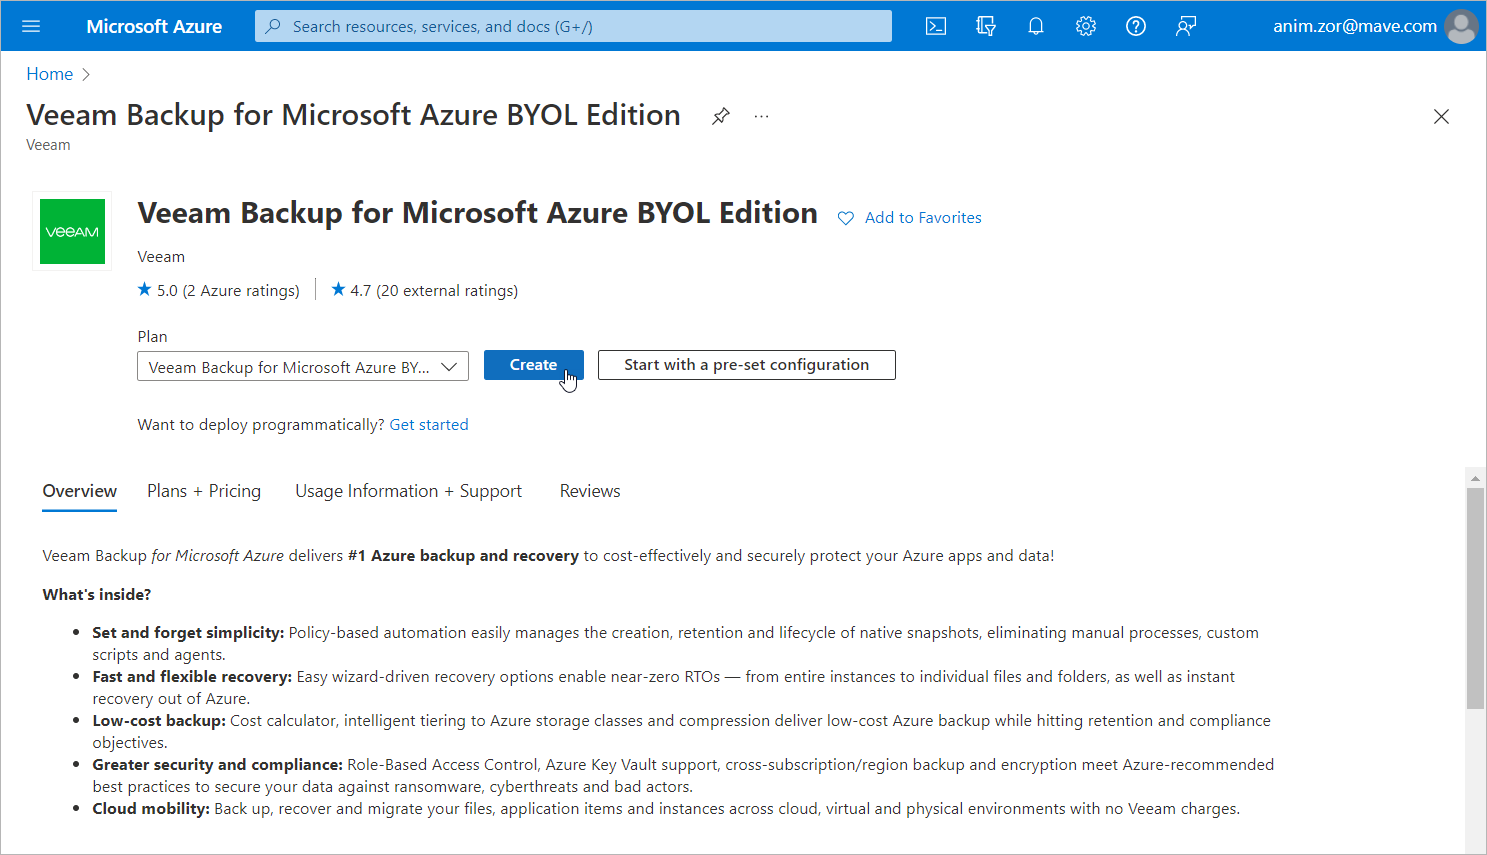Select the Reviews tab
Screen dimensions: 1487x855
(x=590, y=491)
